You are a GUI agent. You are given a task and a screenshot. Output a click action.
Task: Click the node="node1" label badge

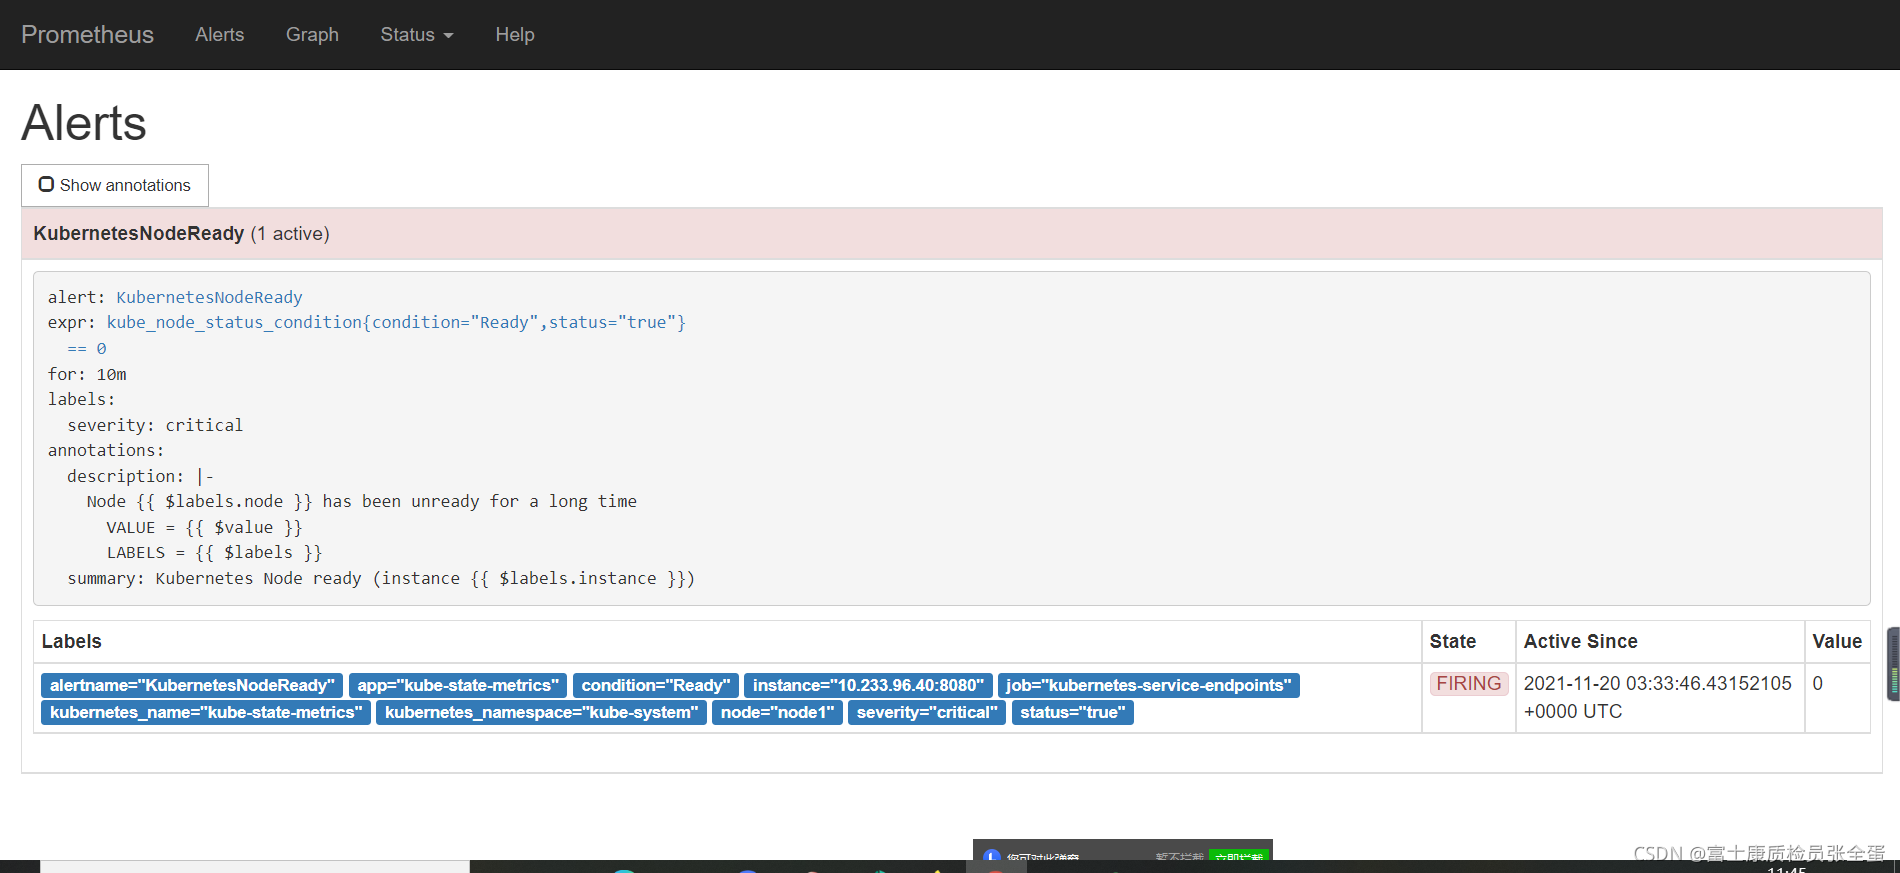(777, 712)
